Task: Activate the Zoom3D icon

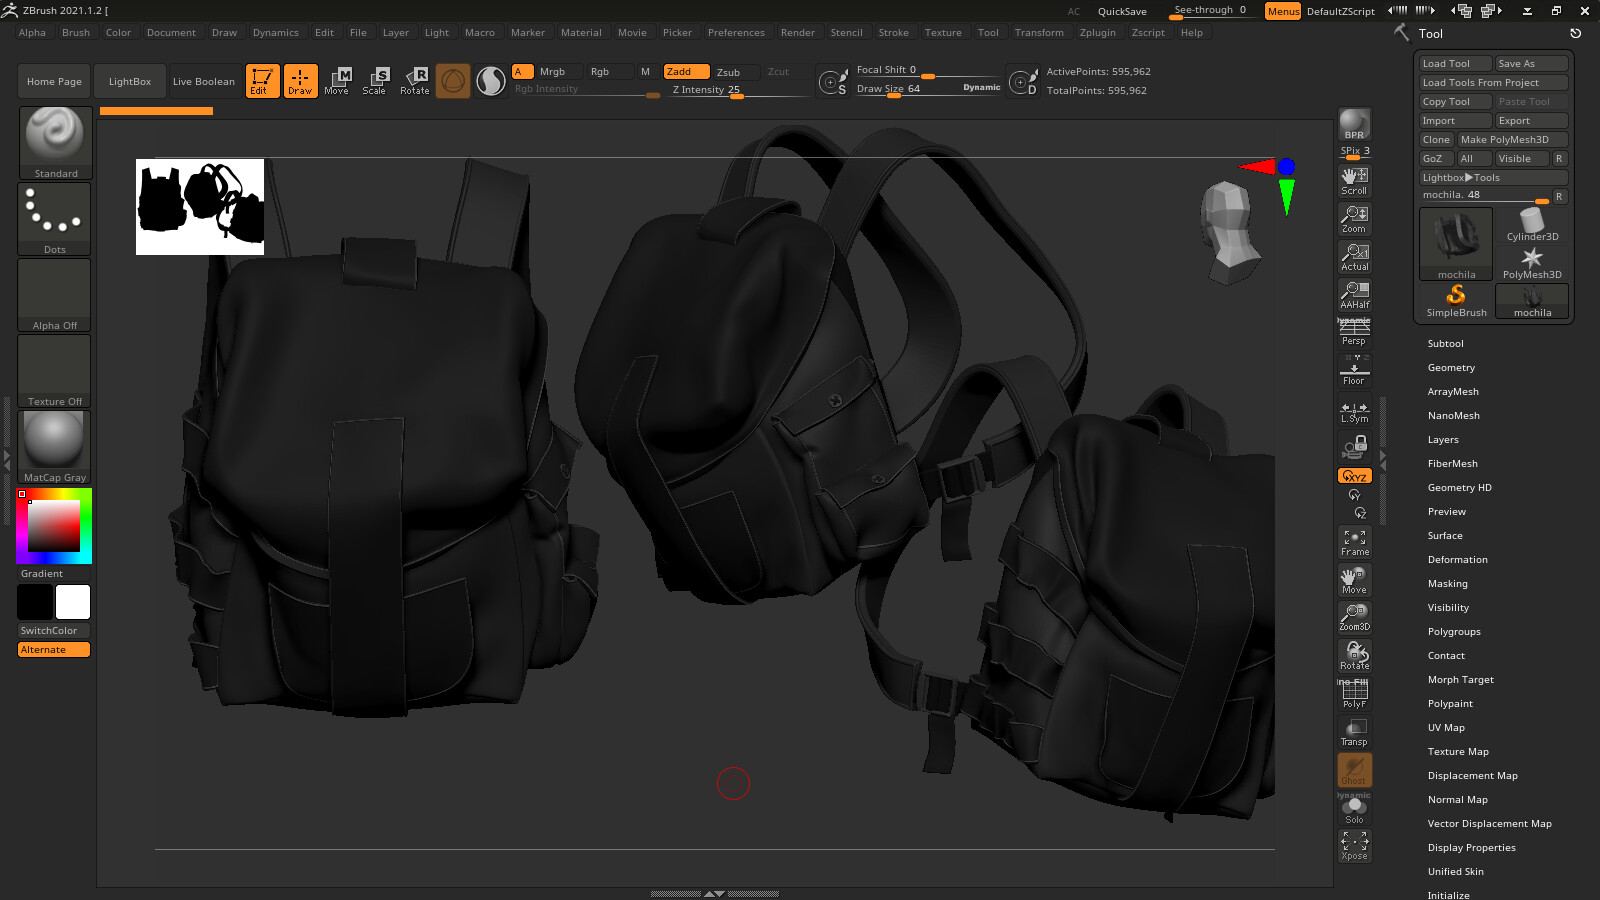Action: click(x=1354, y=615)
